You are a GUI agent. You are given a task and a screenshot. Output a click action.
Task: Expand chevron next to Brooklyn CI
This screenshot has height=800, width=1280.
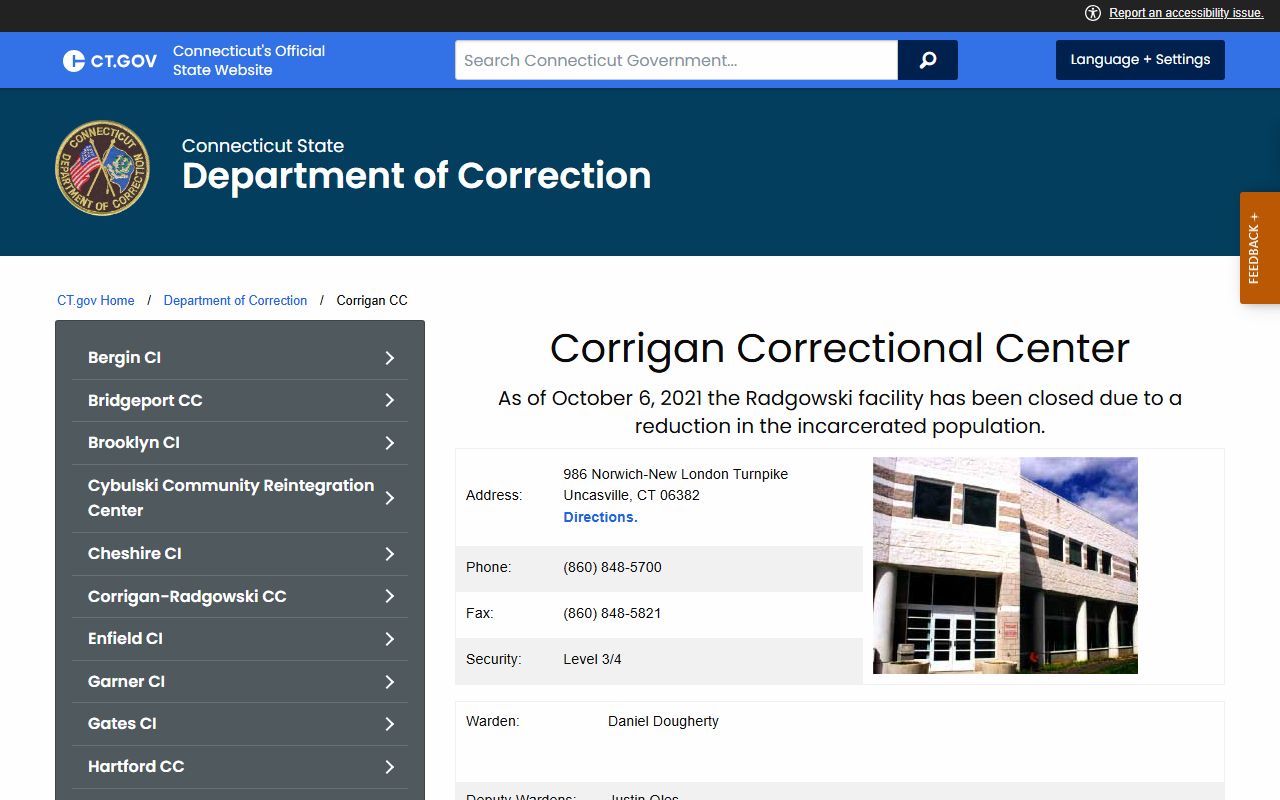390,443
